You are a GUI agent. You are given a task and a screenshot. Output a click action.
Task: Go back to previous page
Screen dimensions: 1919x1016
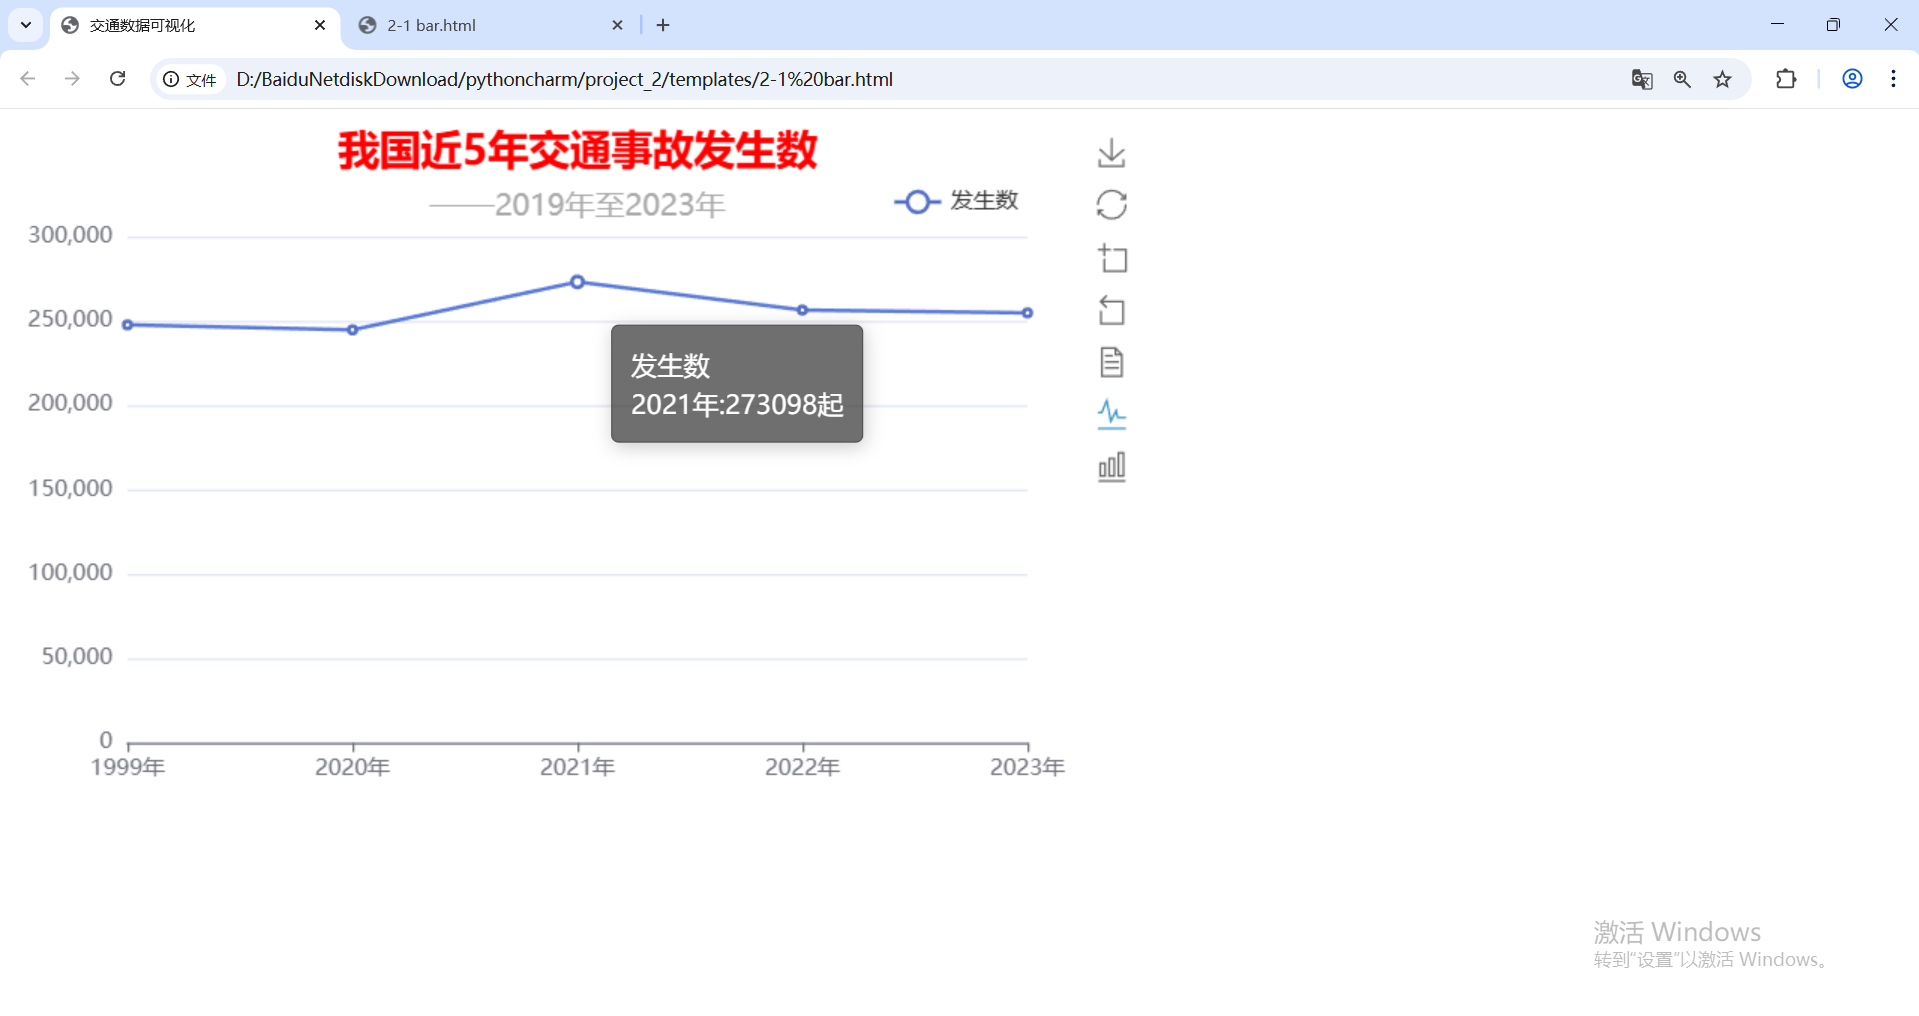coord(28,79)
